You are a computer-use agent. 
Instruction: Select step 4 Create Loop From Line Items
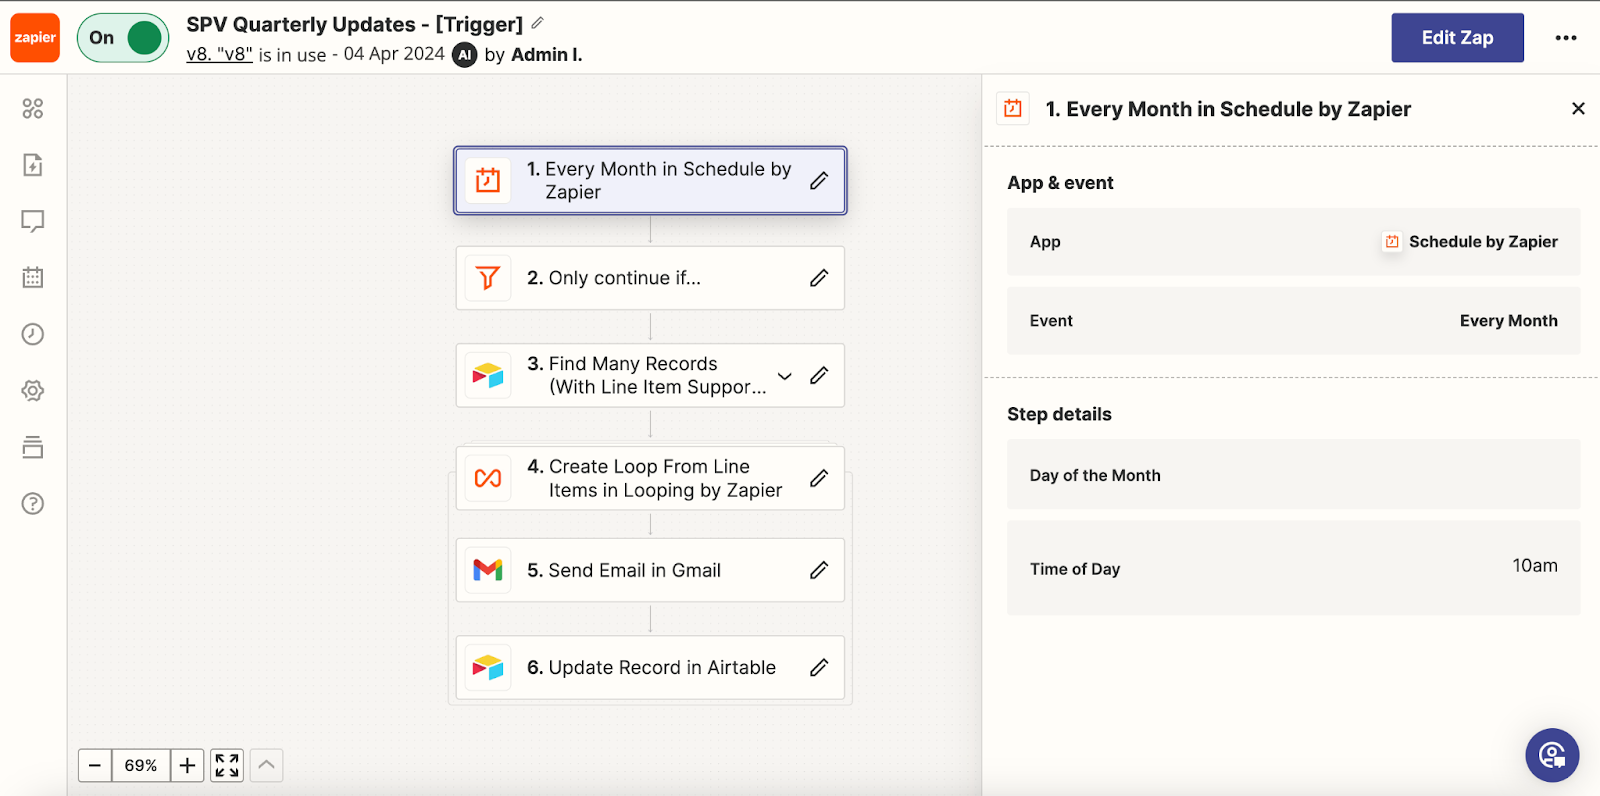coord(650,478)
